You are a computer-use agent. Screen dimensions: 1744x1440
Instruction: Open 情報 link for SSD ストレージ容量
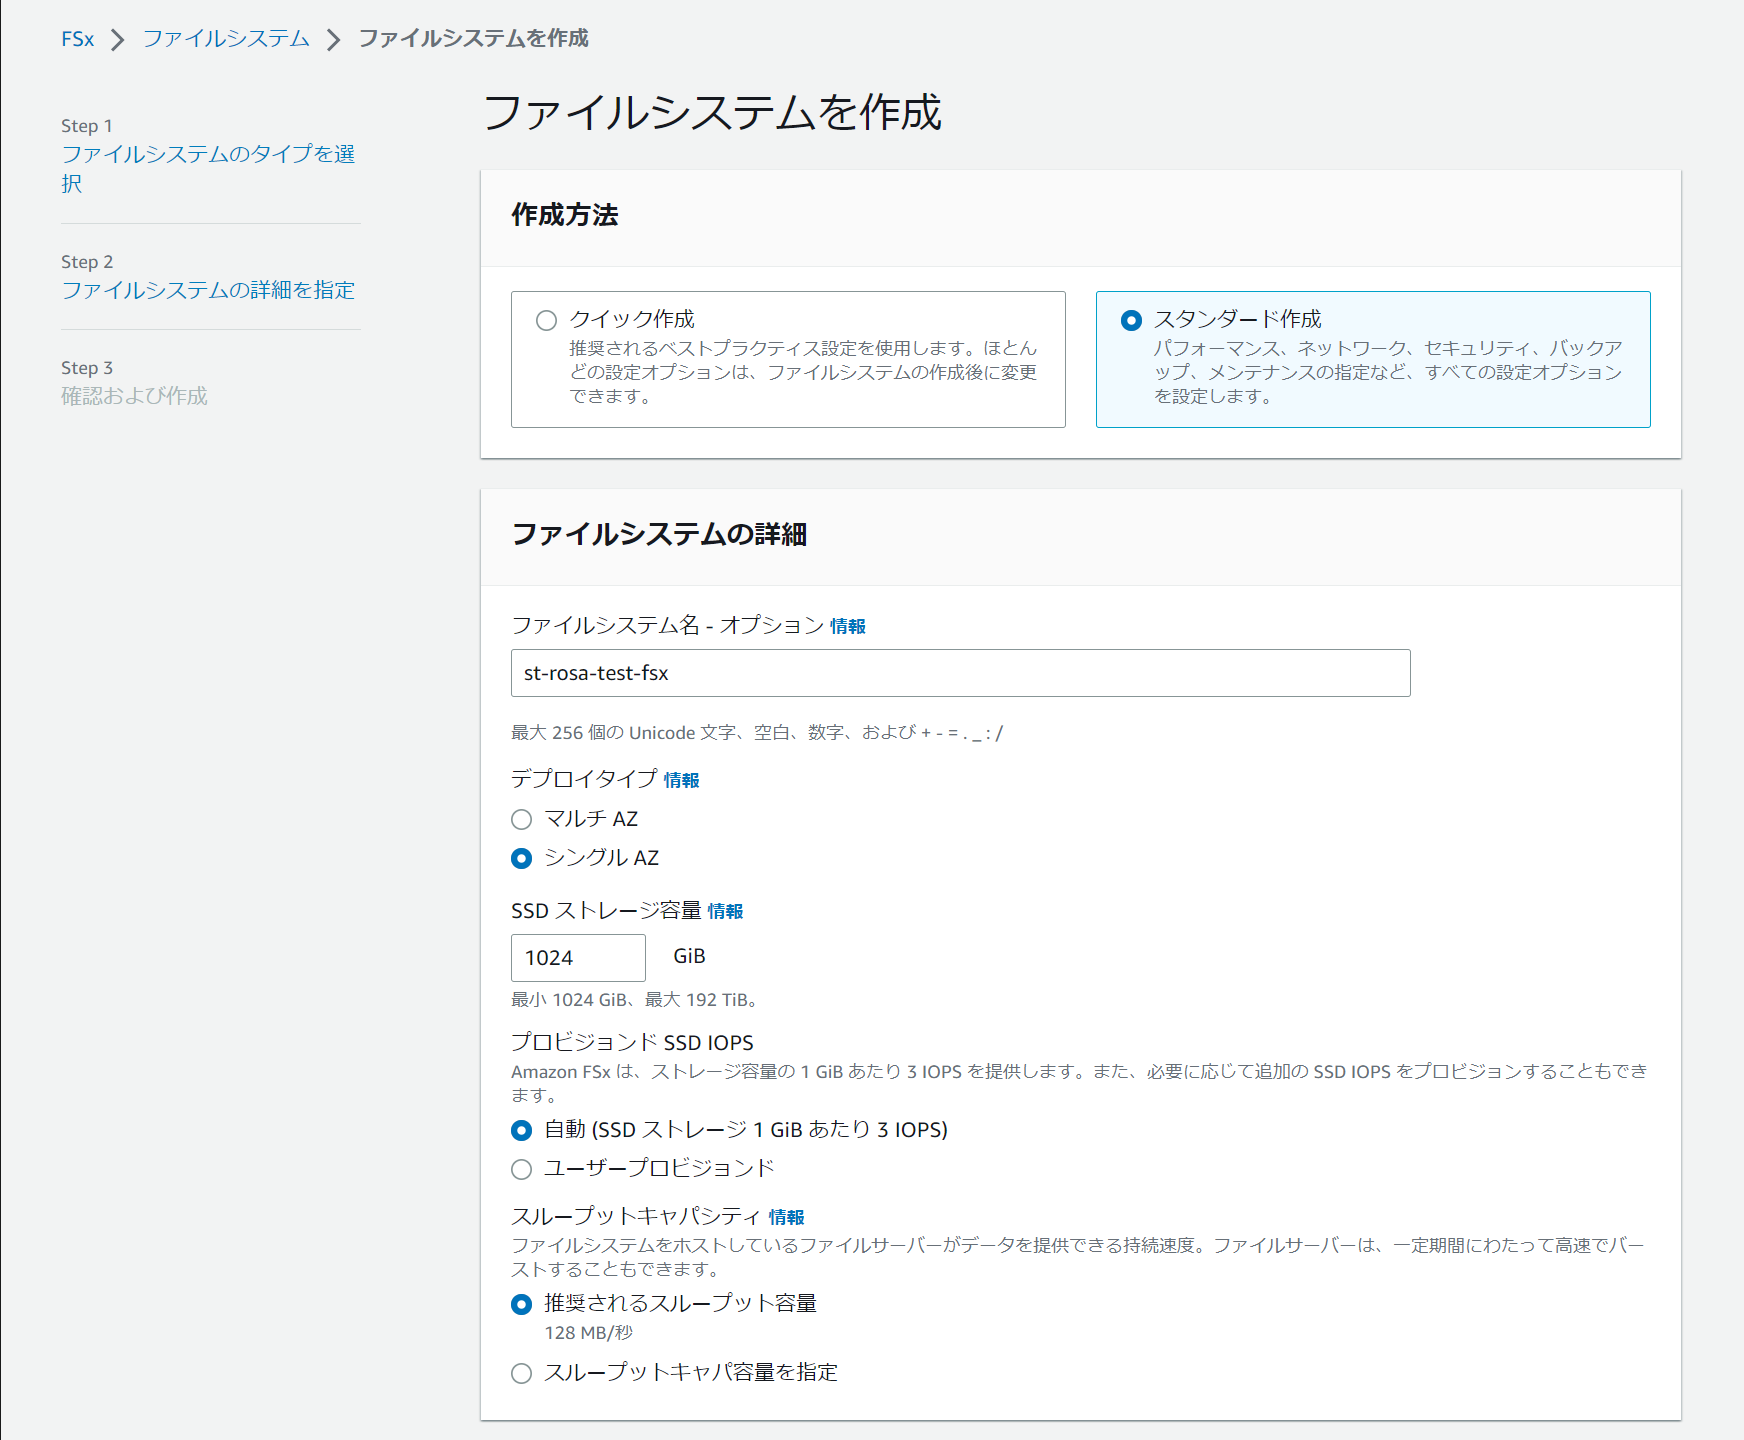[725, 911]
